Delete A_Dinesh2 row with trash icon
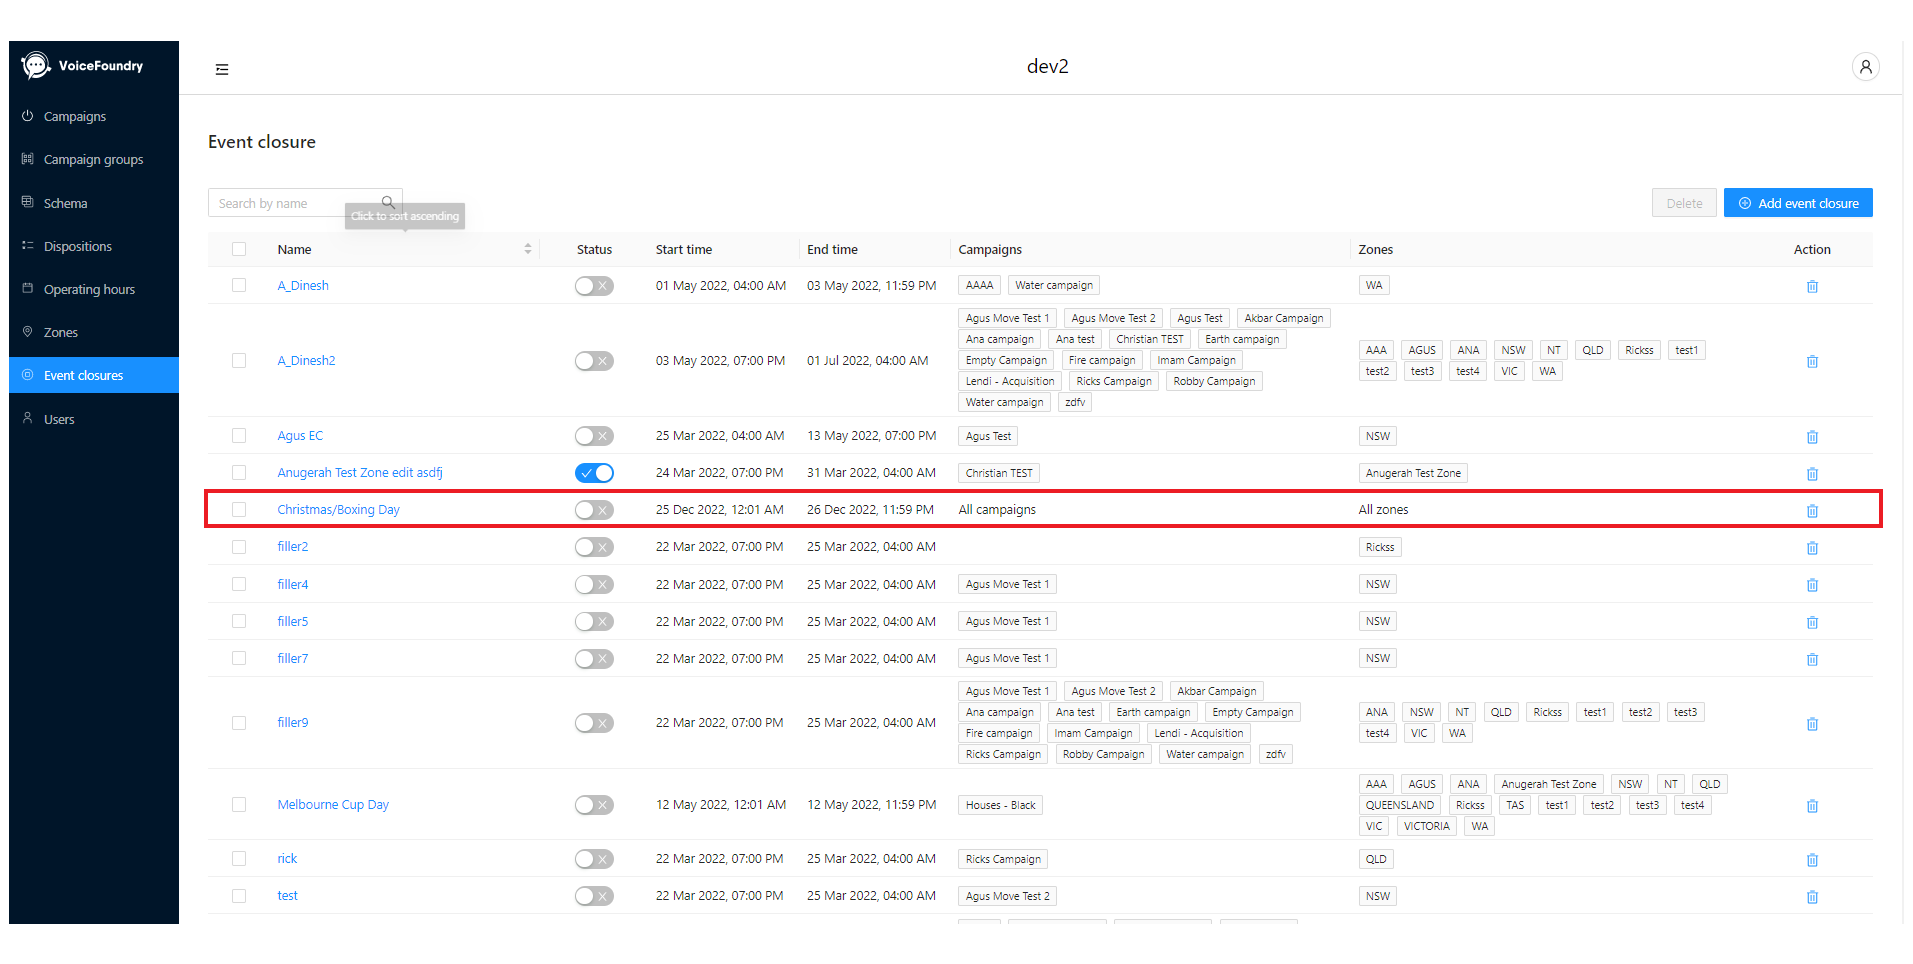 point(1812,361)
